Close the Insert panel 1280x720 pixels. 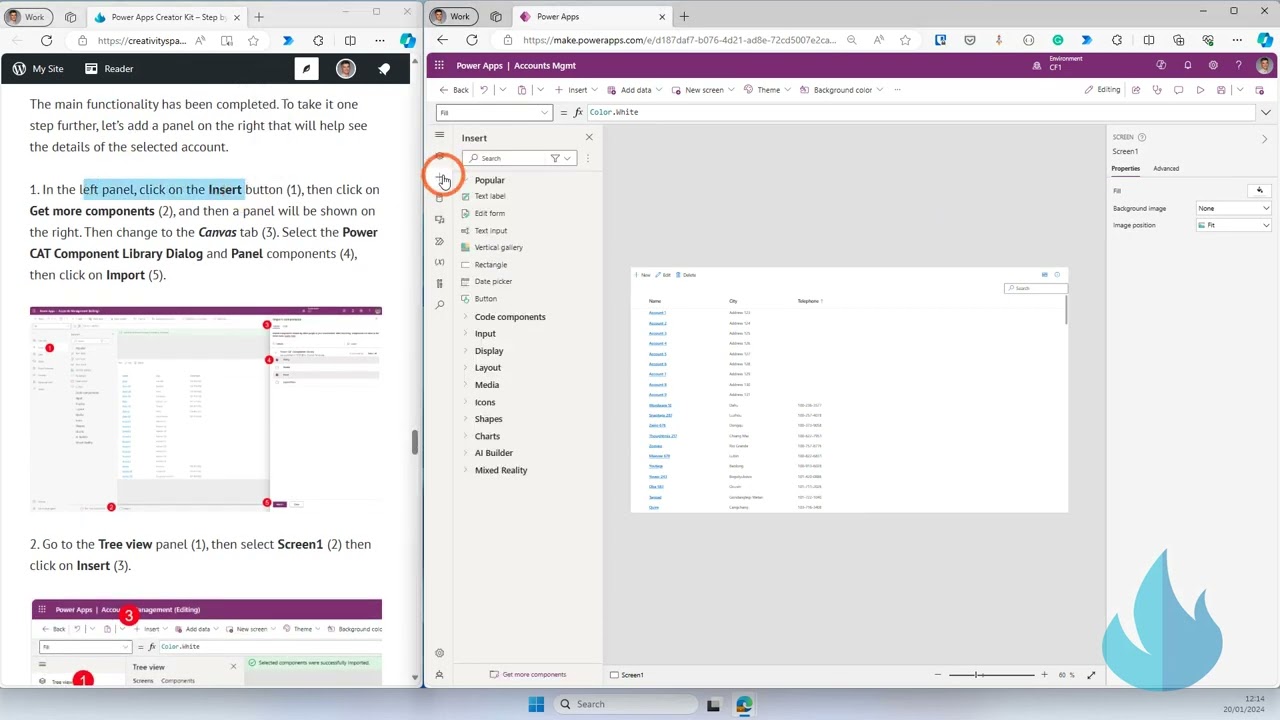(x=589, y=137)
